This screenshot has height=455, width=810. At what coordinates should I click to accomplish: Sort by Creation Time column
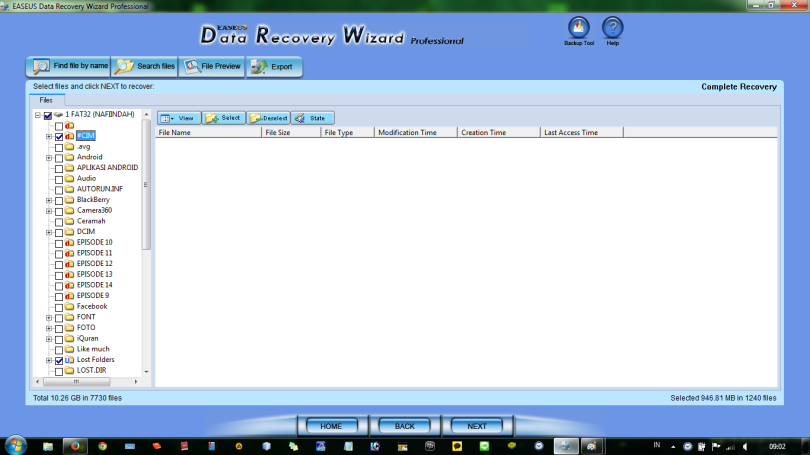point(499,133)
